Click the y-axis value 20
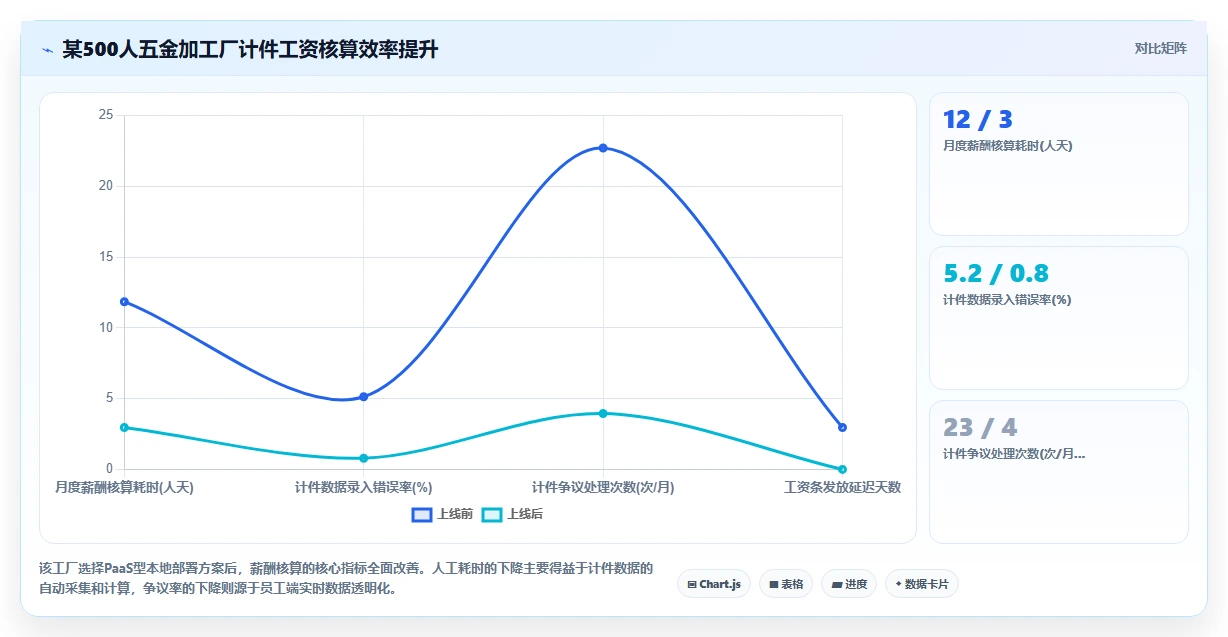1228x637 pixels. coord(106,186)
